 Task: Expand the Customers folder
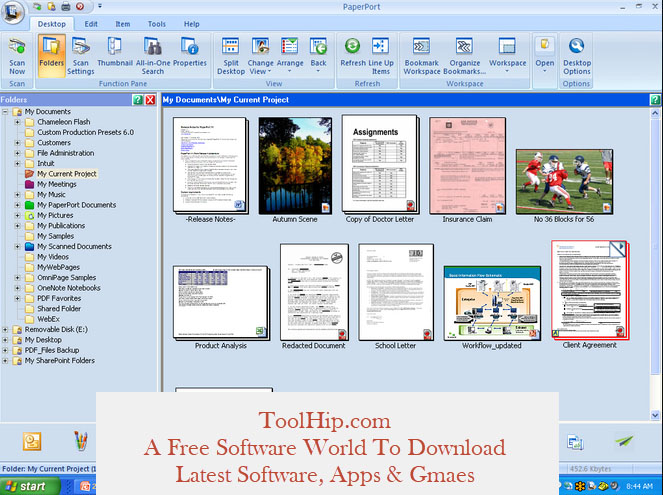tap(17, 143)
